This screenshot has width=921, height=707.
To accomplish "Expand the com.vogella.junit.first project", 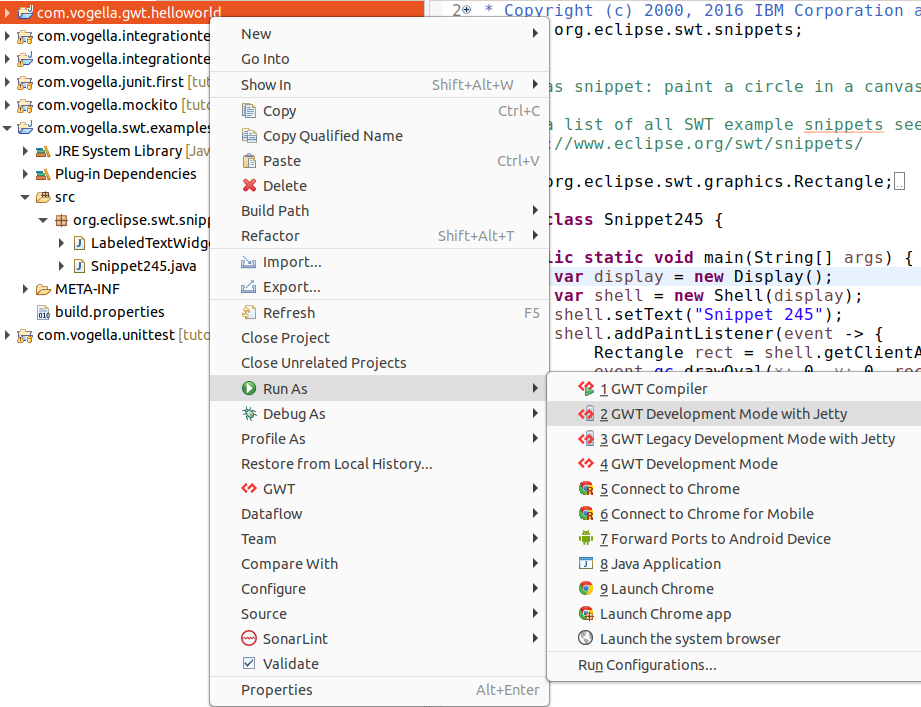I will [x=7, y=82].
